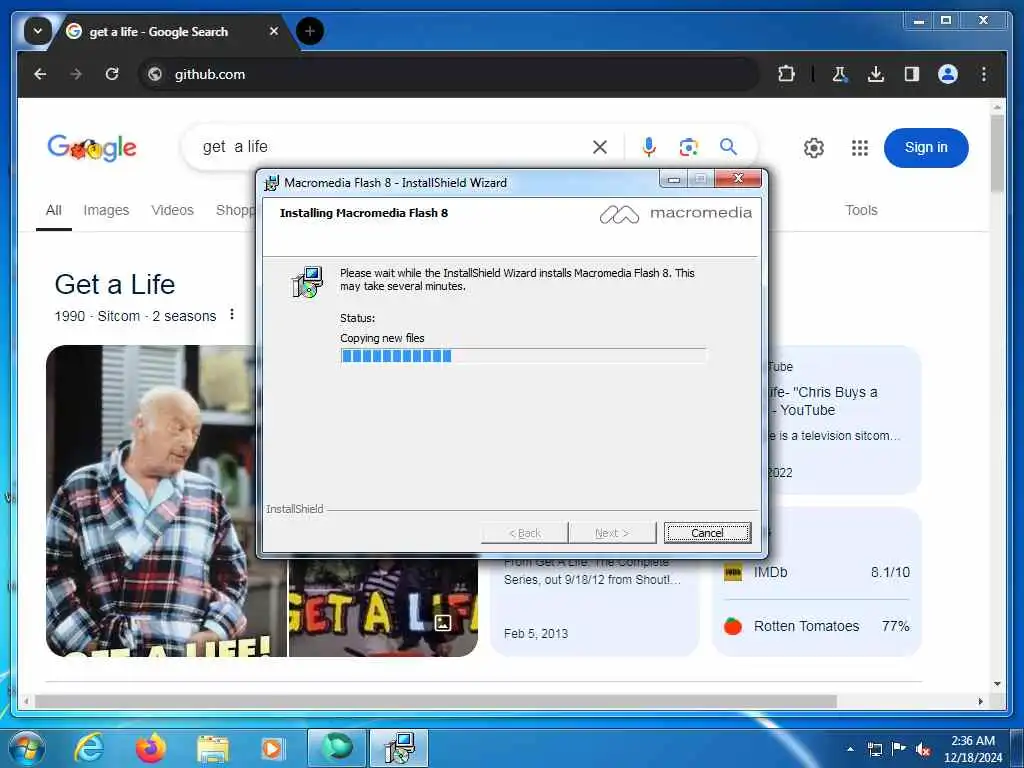Click the github.com address bar
The image size is (1024, 768).
click(x=447, y=74)
